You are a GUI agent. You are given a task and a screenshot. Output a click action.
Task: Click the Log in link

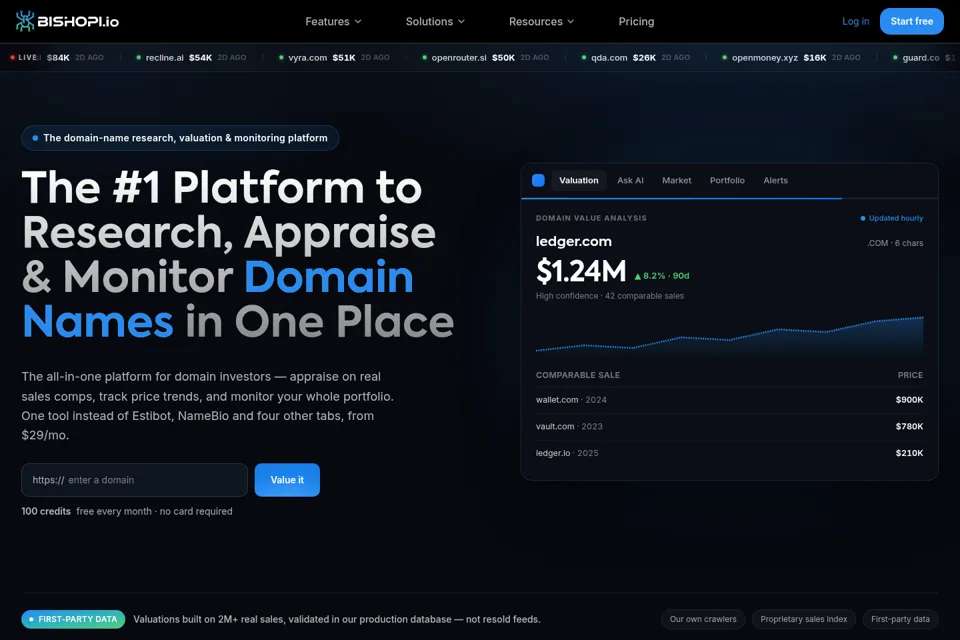click(855, 21)
